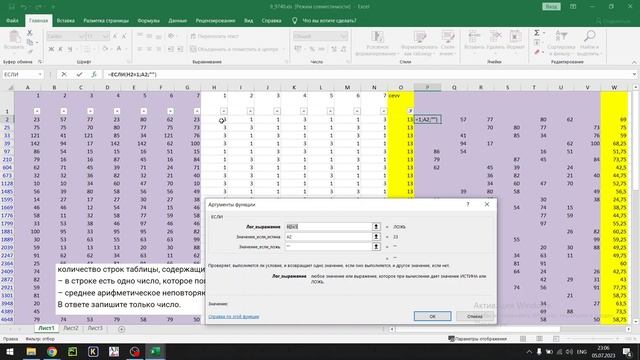The image size is (640, 360).
Task: Collapse dialog for the Значение_если_истина field
Action: click(x=376, y=237)
